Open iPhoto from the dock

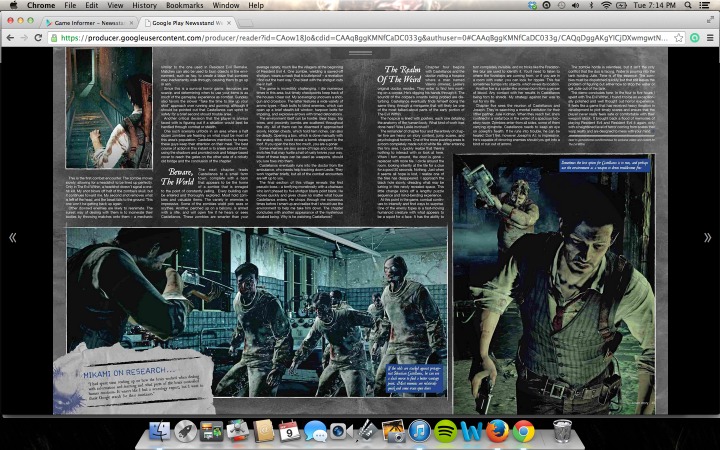(393, 432)
